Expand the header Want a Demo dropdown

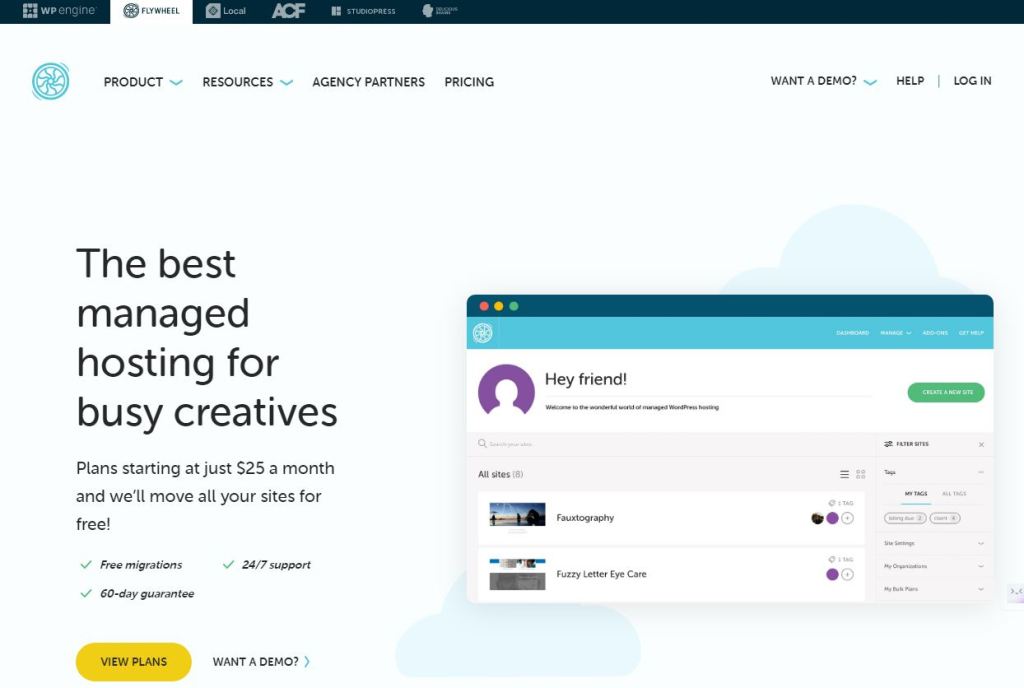pyautogui.click(x=824, y=81)
